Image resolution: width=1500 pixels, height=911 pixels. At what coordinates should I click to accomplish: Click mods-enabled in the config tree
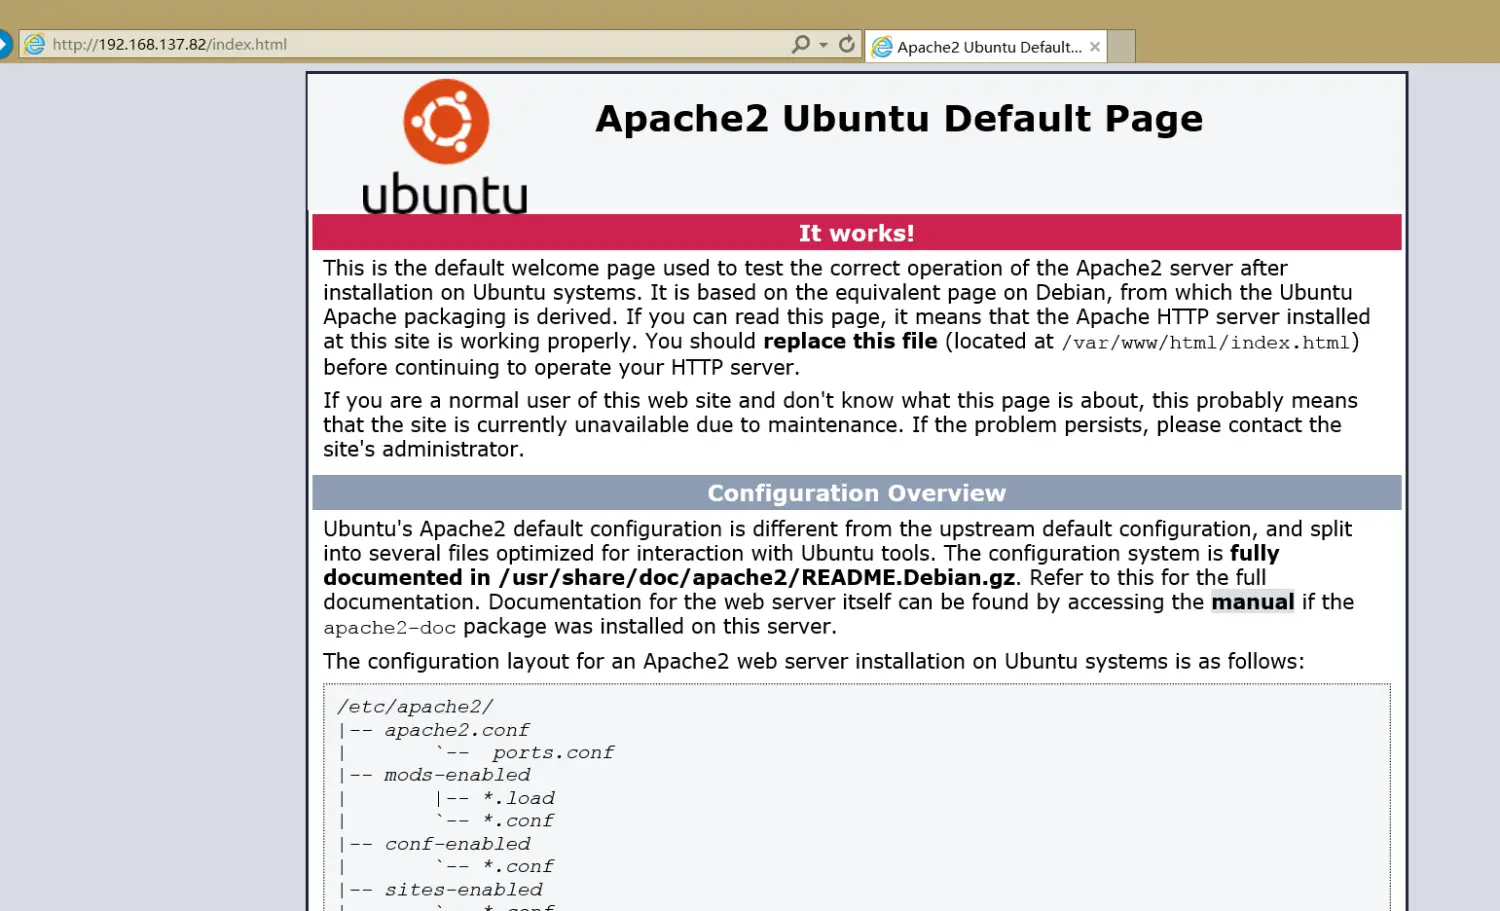click(x=457, y=775)
